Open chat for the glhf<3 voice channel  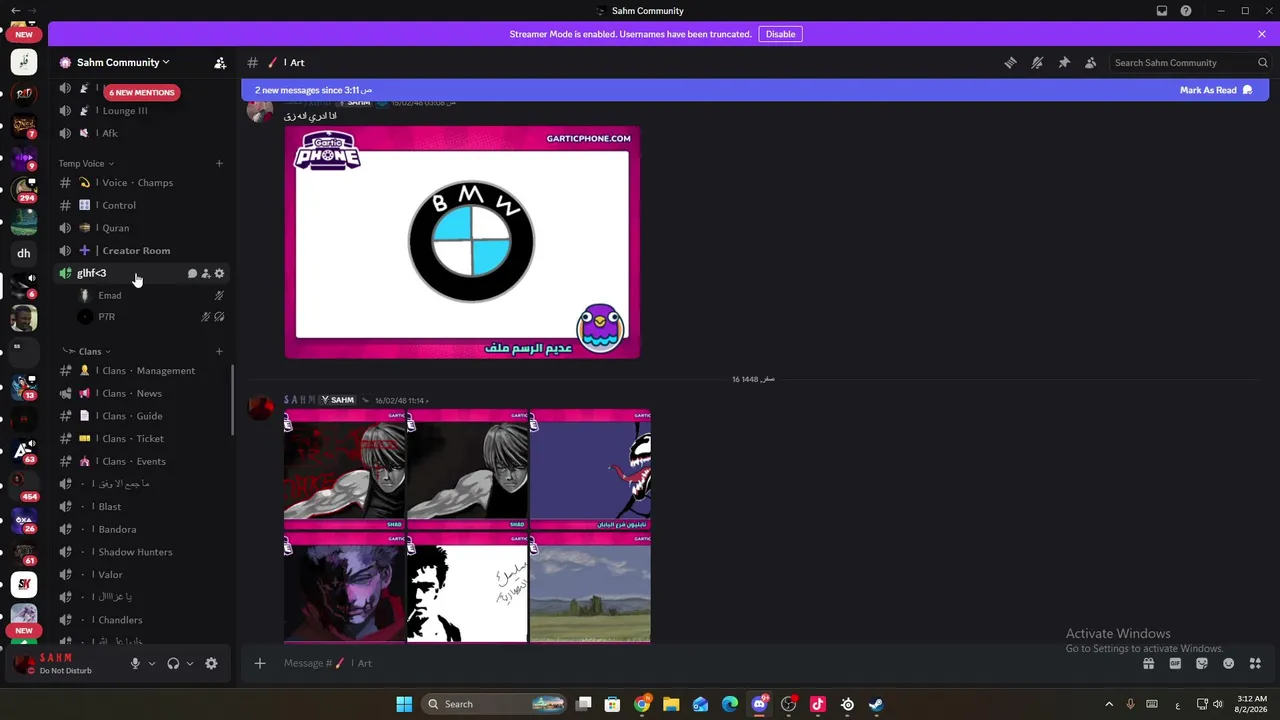[192, 273]
